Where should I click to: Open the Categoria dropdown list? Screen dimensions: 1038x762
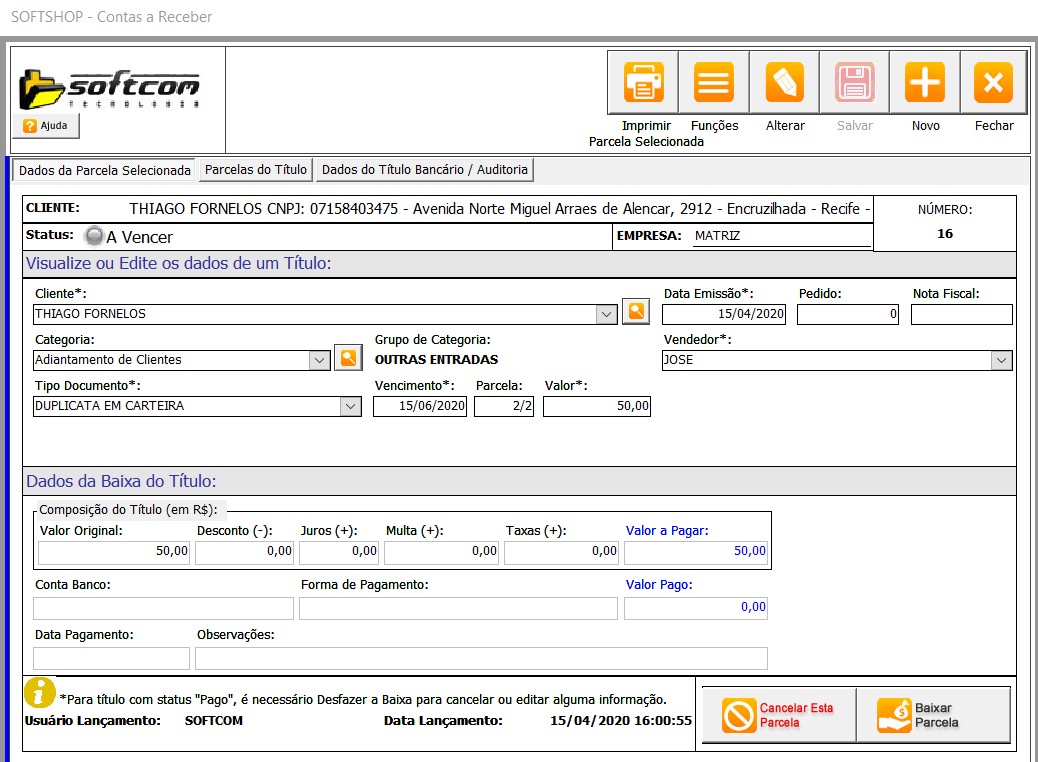pyautogui.click(x=319, y=360)
